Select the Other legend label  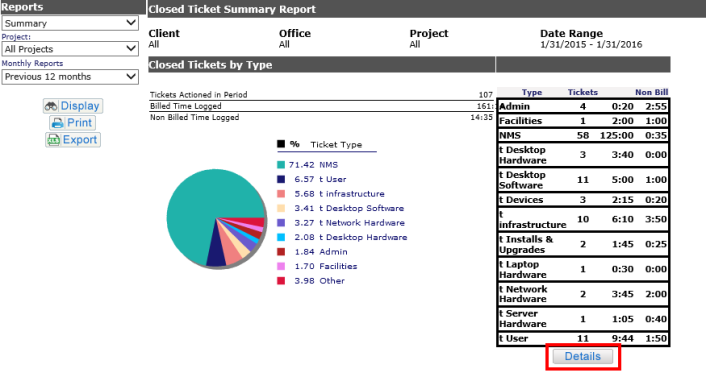pyautogui.click(x=332, y=281)
